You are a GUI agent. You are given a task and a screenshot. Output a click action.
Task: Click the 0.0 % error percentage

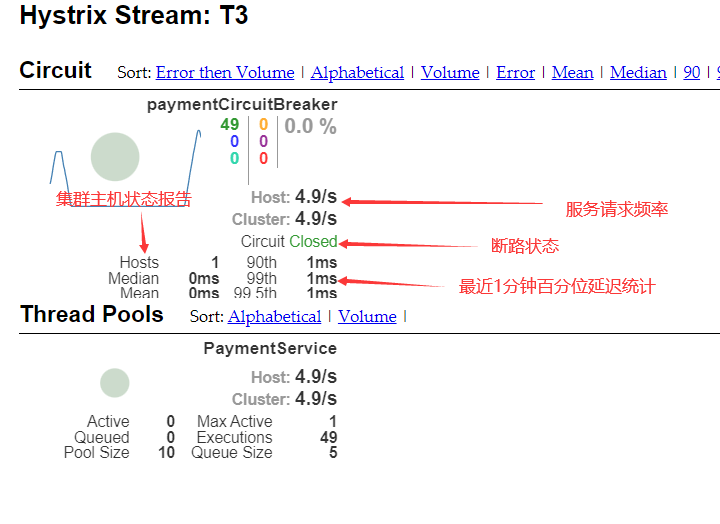coord(310,126)
